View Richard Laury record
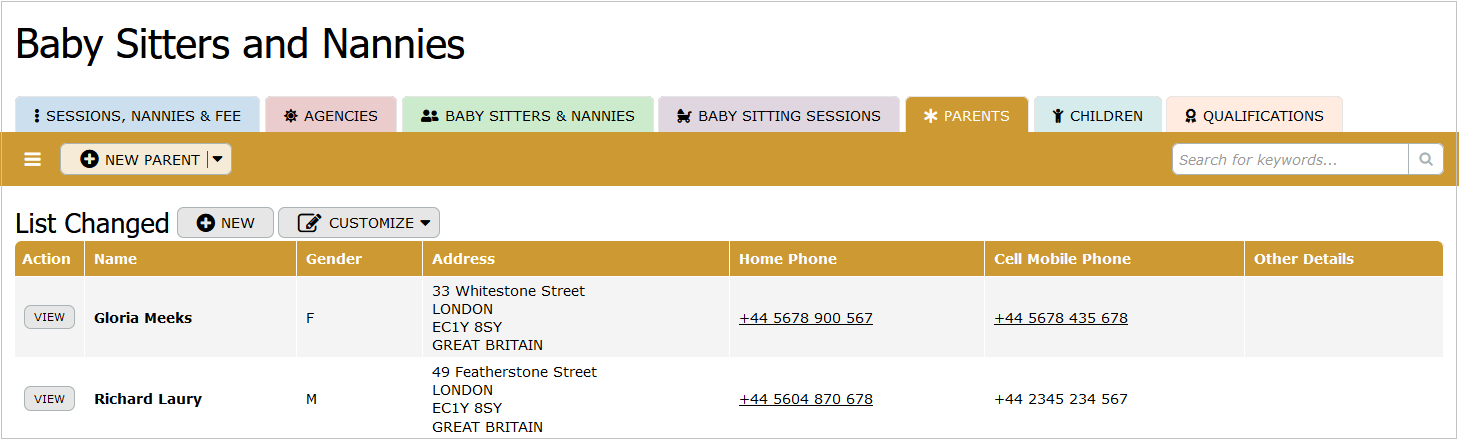The image size is (1459, 441). (49, 399)
